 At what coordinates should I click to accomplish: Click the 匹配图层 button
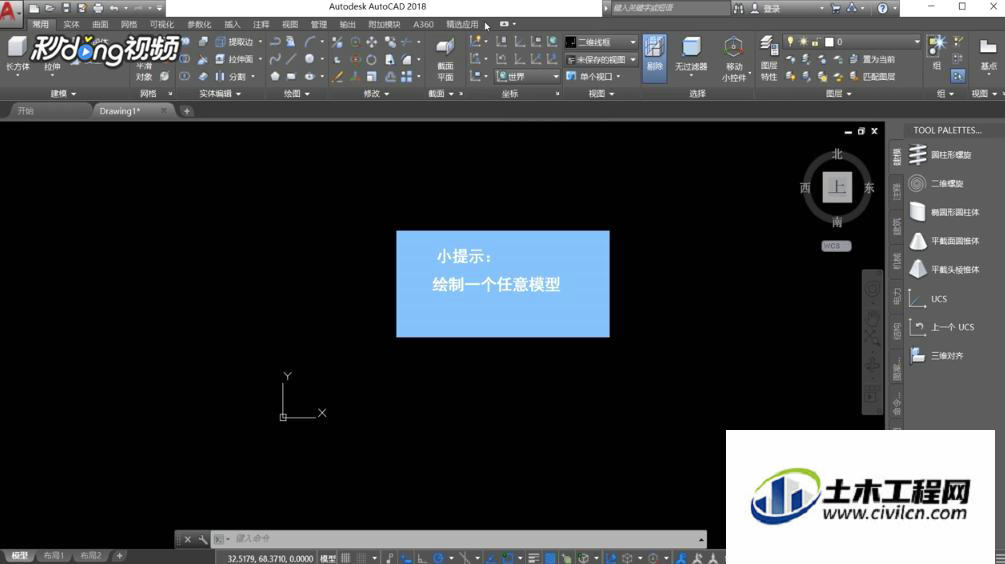tap(872, 76)
